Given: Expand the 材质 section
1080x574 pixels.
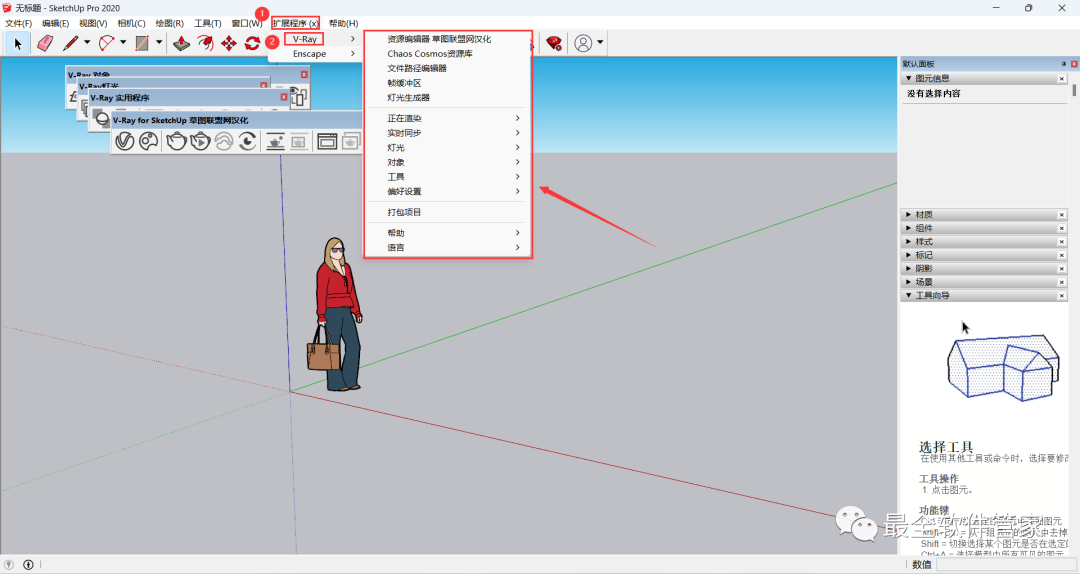Looking at the screenshot, I should pyautogui.click(x=908, y=215).
